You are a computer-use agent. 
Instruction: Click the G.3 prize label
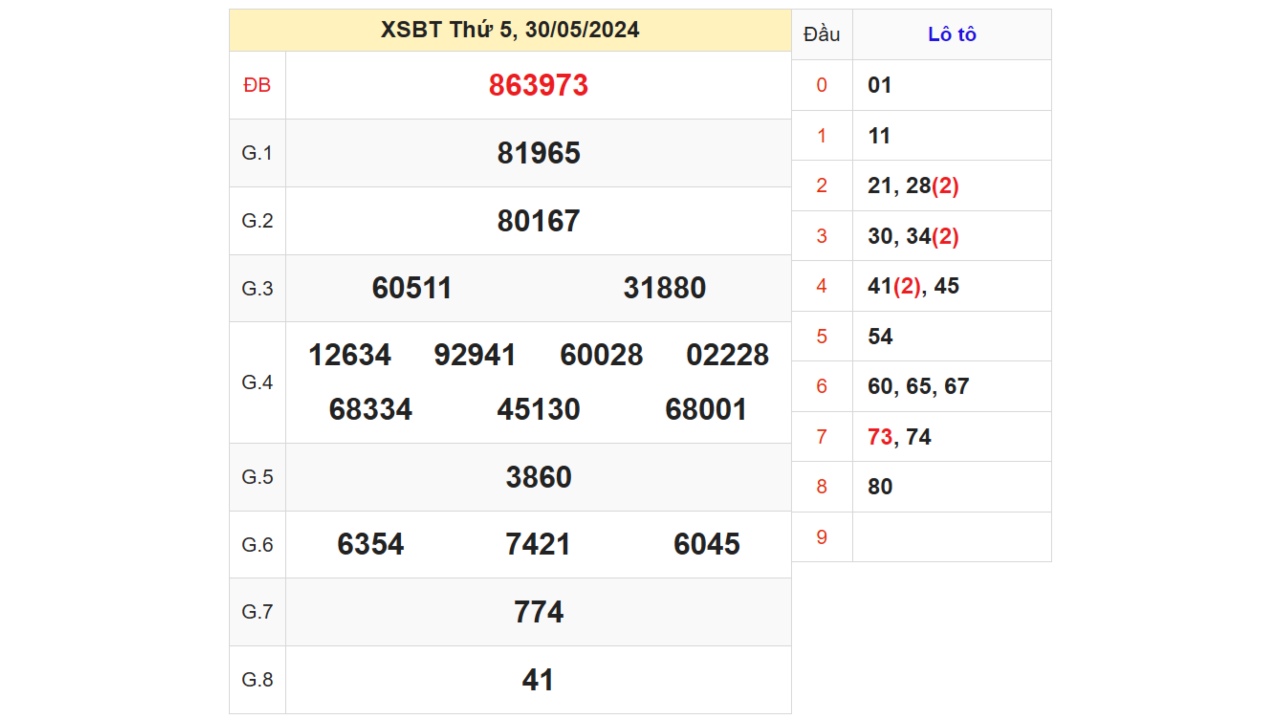(x=257, y=288)
